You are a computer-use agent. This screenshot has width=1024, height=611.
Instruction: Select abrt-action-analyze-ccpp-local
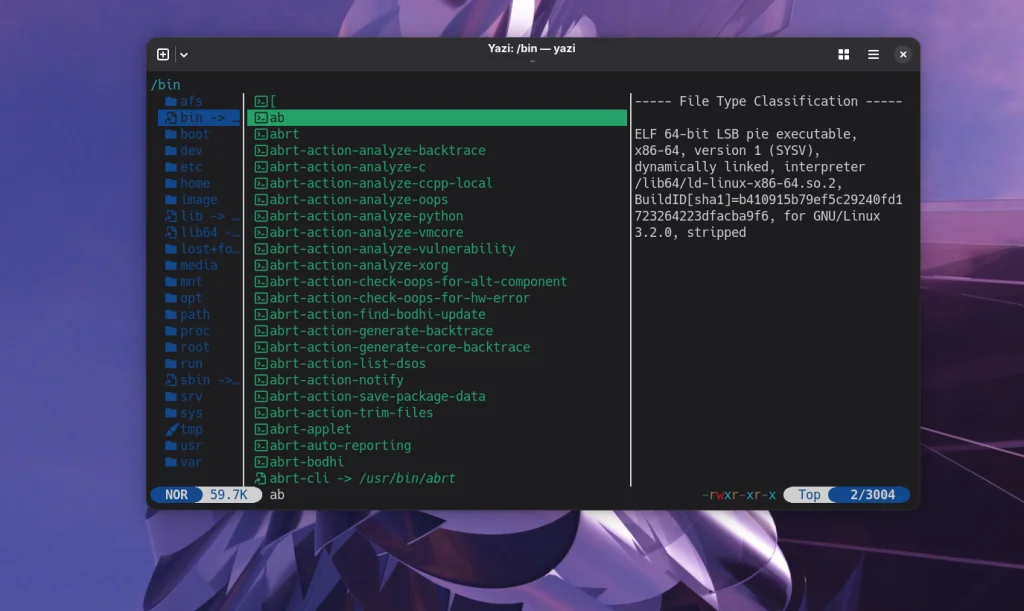click(x=381, y=183)
